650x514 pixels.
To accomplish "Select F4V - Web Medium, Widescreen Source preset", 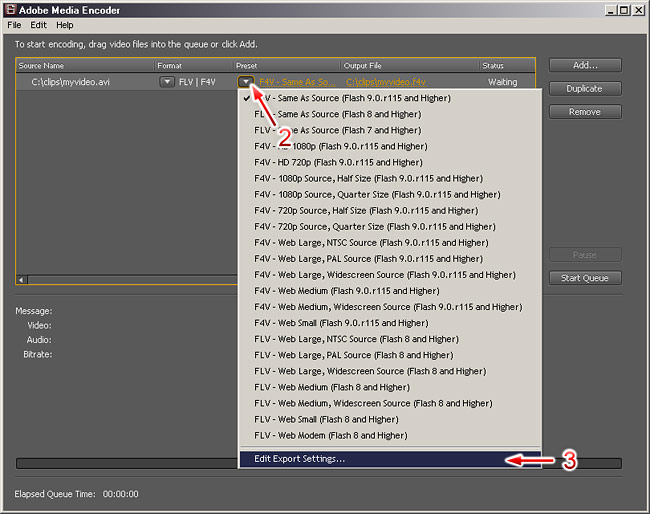I will [x=390, y=307].
